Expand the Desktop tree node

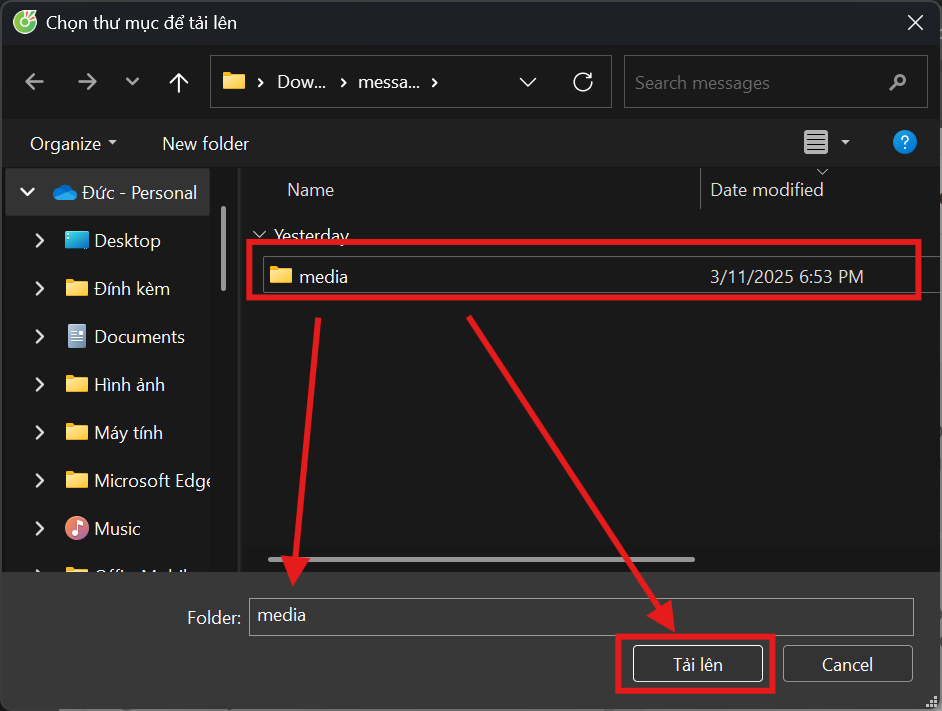tap(40, 240)
